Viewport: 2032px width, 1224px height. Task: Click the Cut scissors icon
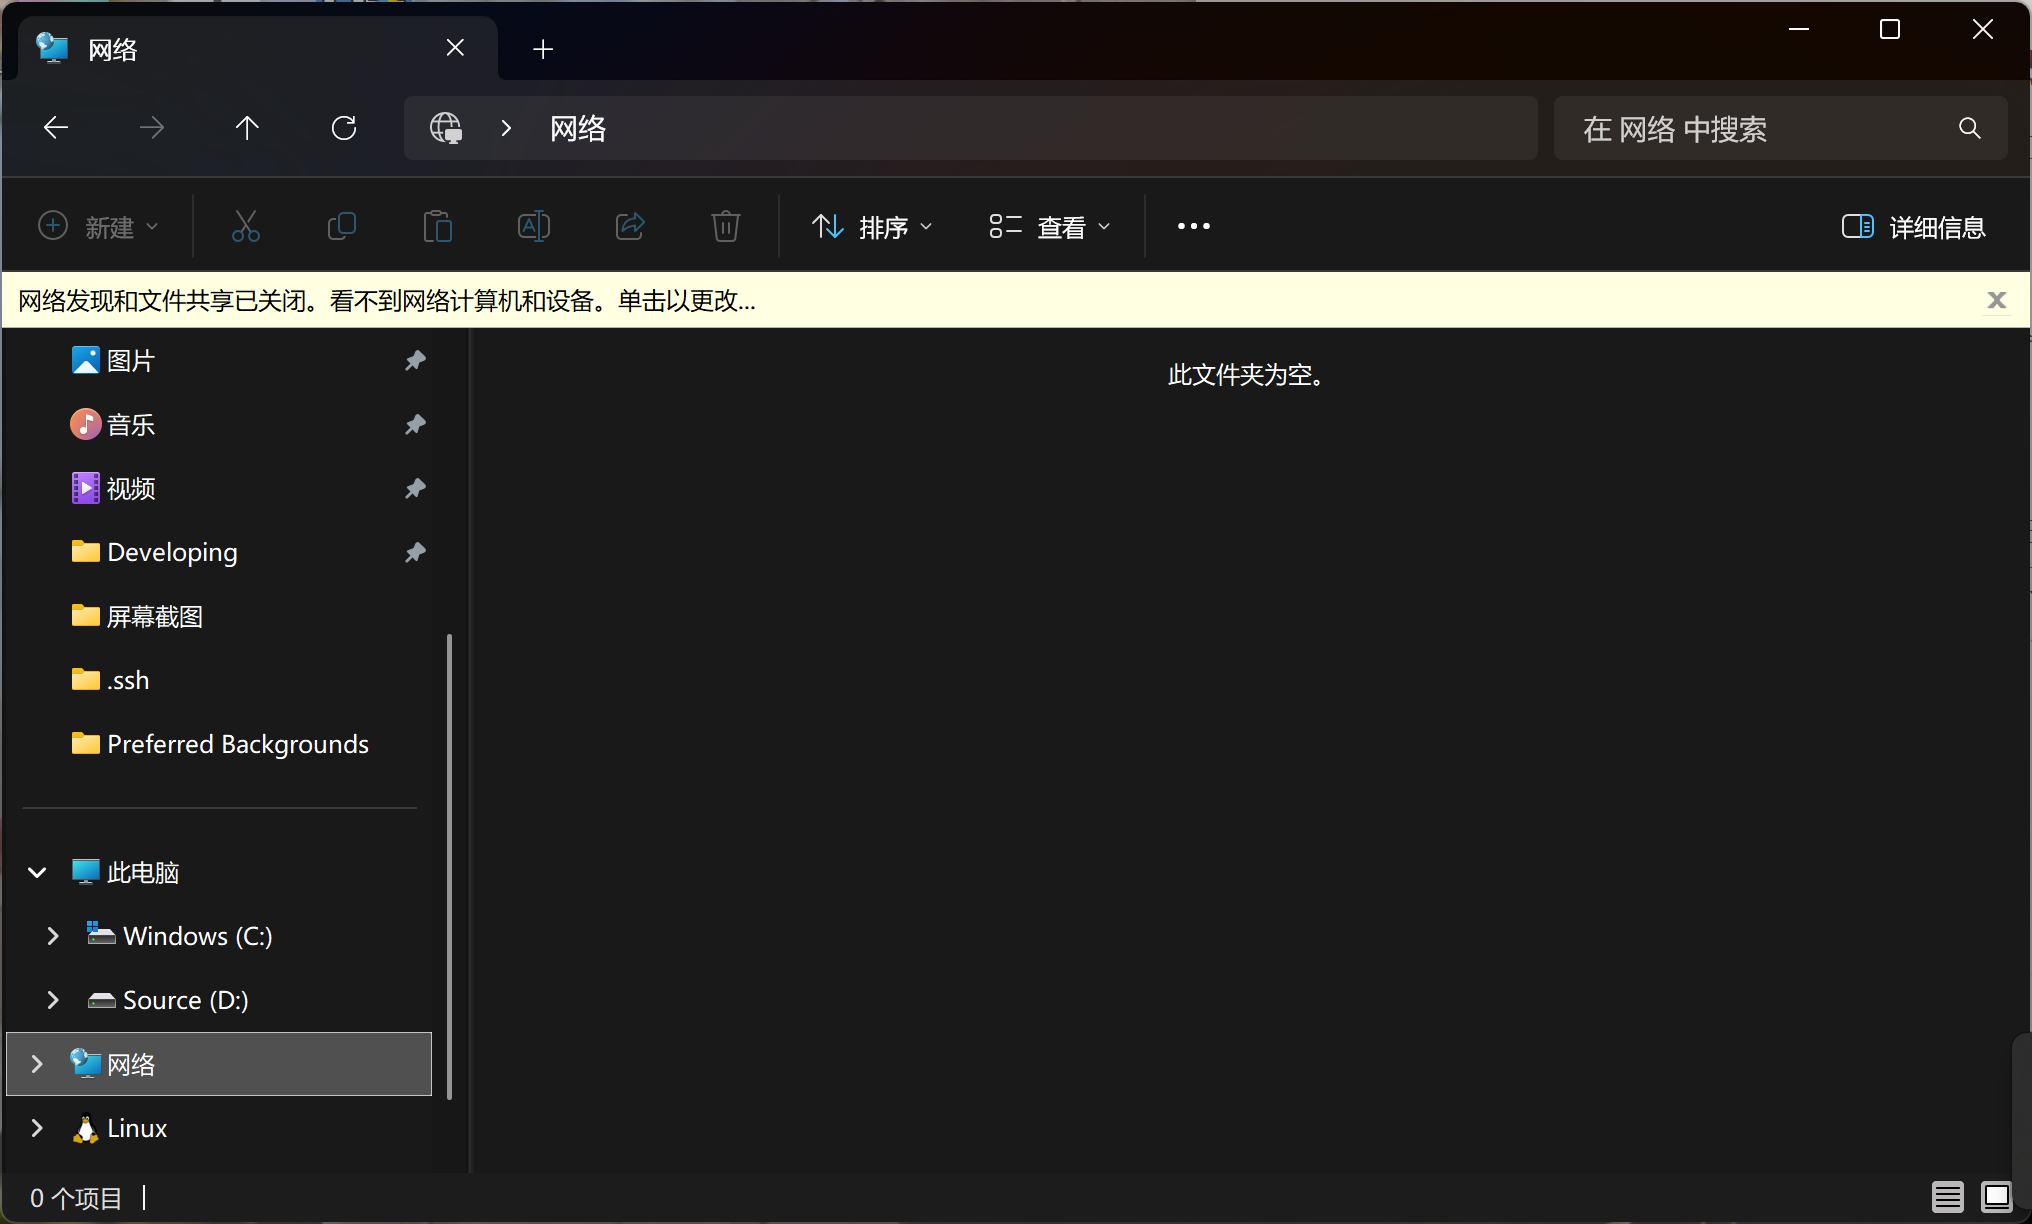click(x=246, y=226)
